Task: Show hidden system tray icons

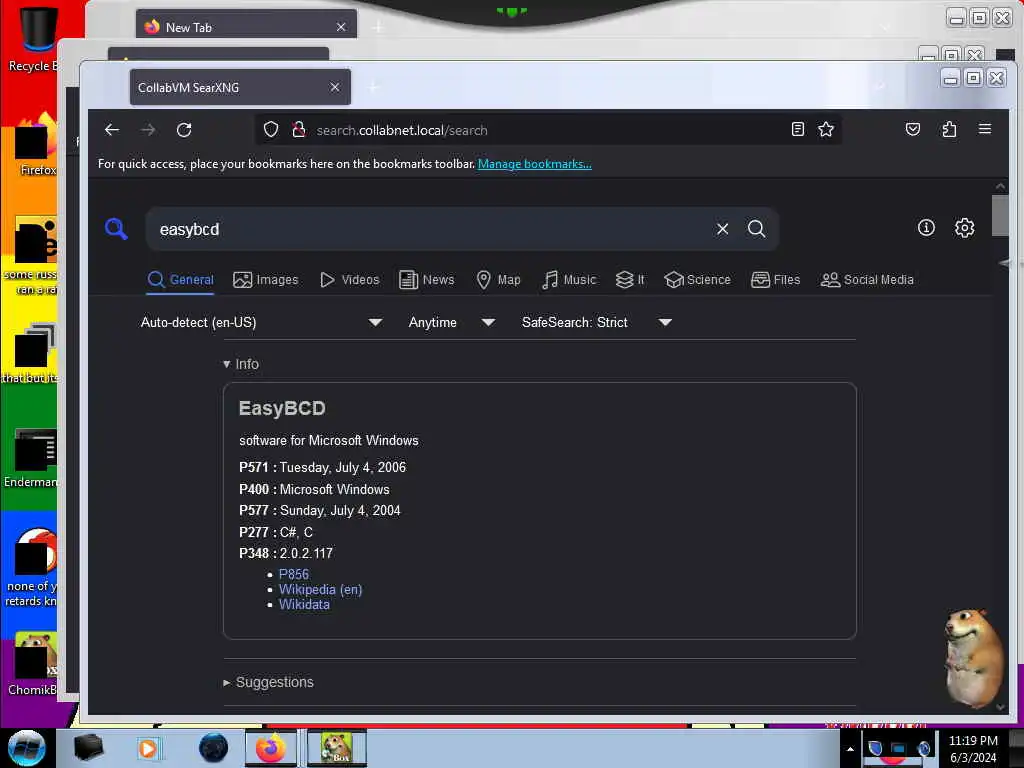Action: (850, 749)
